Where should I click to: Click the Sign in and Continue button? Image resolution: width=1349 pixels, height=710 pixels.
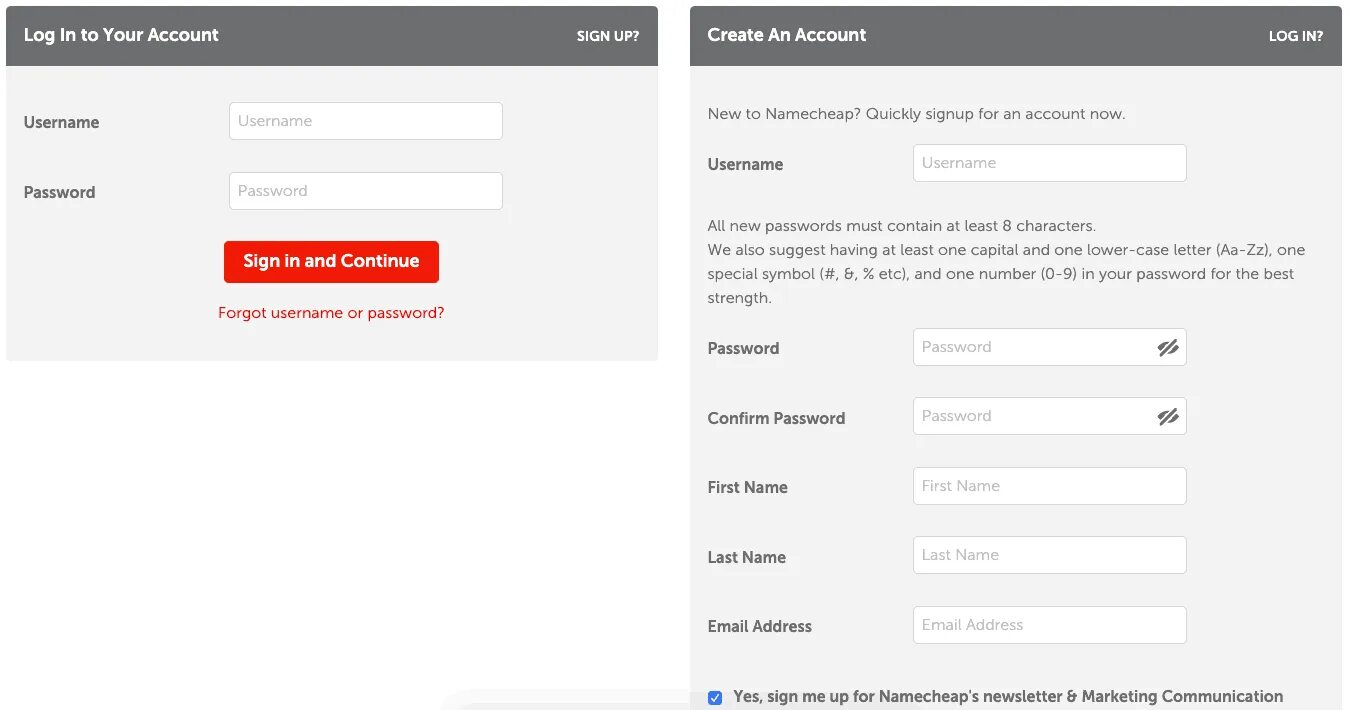[x=331, y=262]
